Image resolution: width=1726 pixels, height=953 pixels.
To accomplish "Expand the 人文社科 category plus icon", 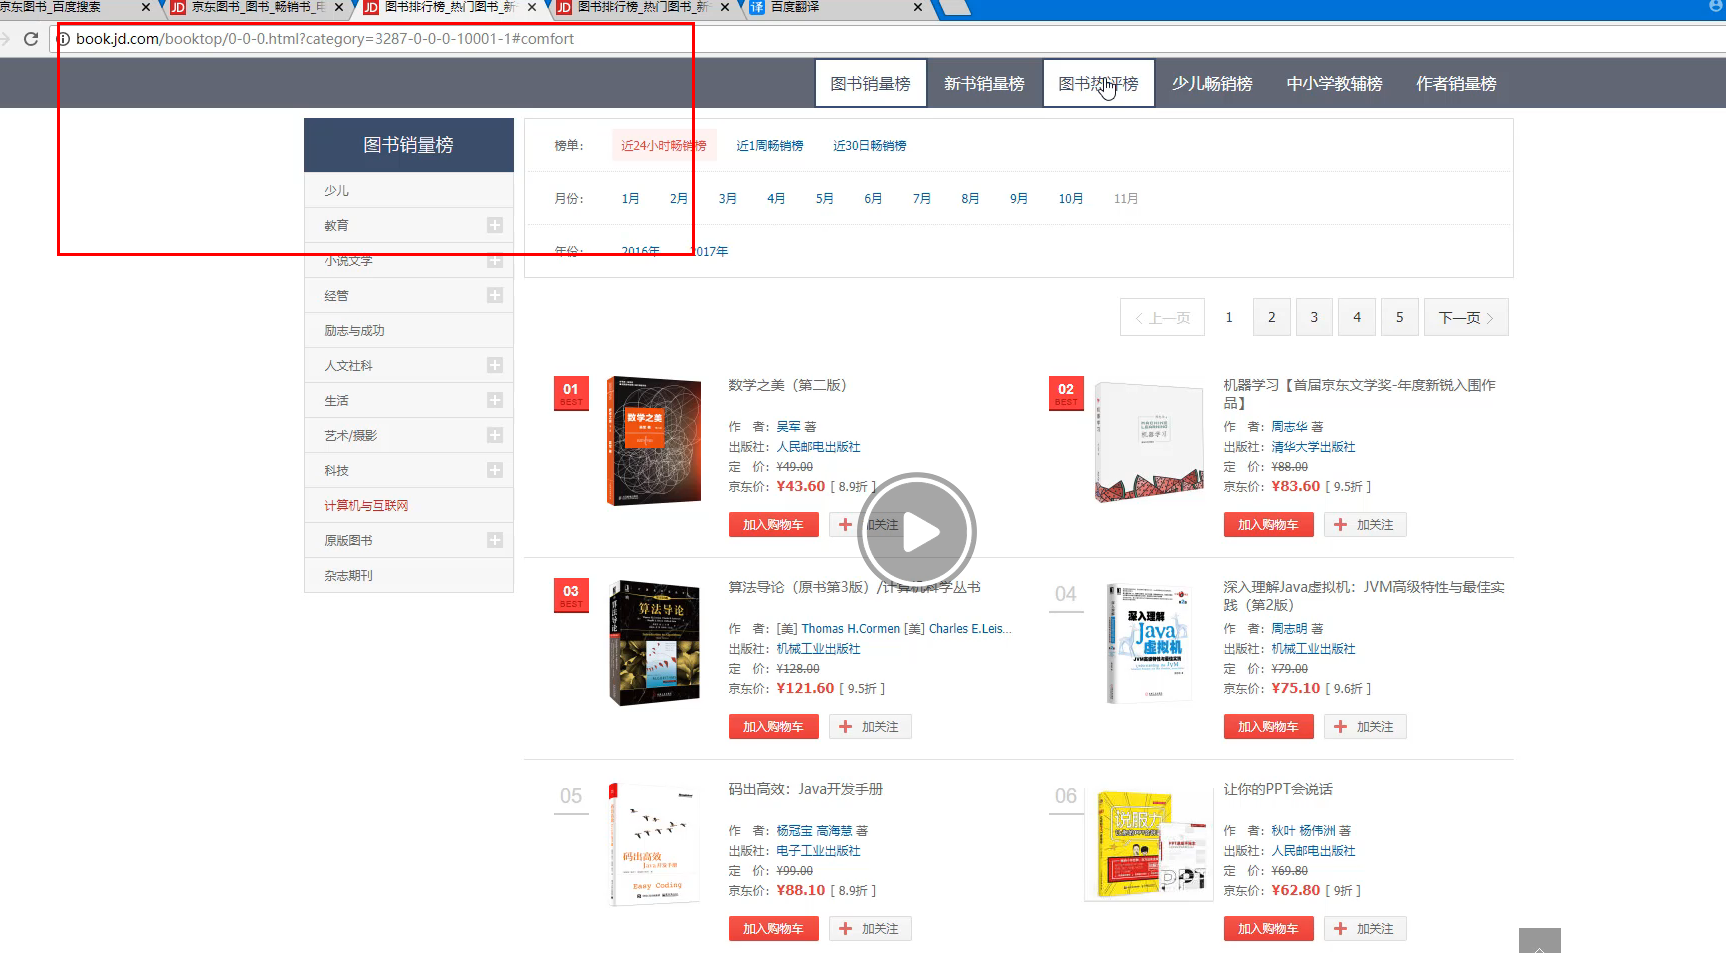I will [x=494, y=365].
